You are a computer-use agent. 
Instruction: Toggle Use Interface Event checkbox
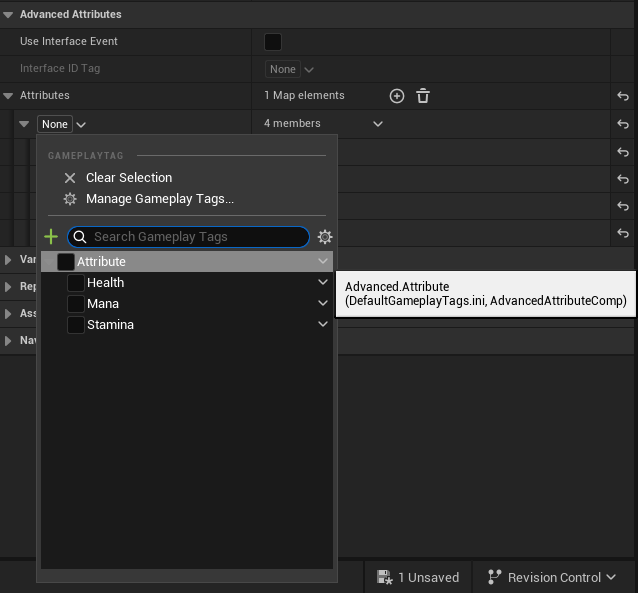click(x=273, y=42)
